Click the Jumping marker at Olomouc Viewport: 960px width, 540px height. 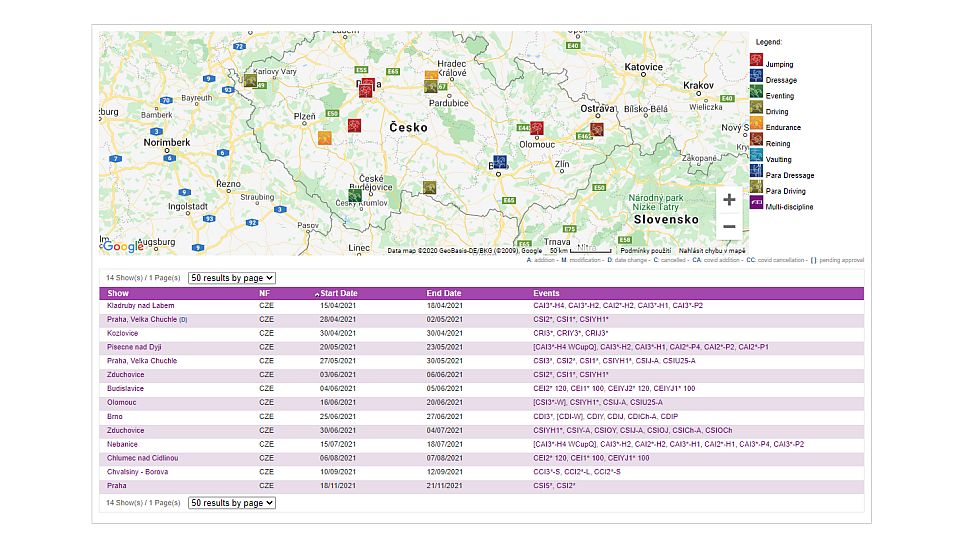537,129
